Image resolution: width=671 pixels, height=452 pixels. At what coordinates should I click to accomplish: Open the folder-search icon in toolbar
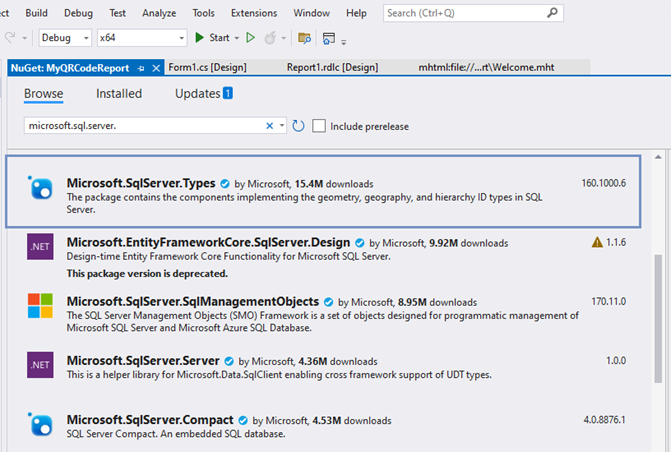(x=304, y=38)
